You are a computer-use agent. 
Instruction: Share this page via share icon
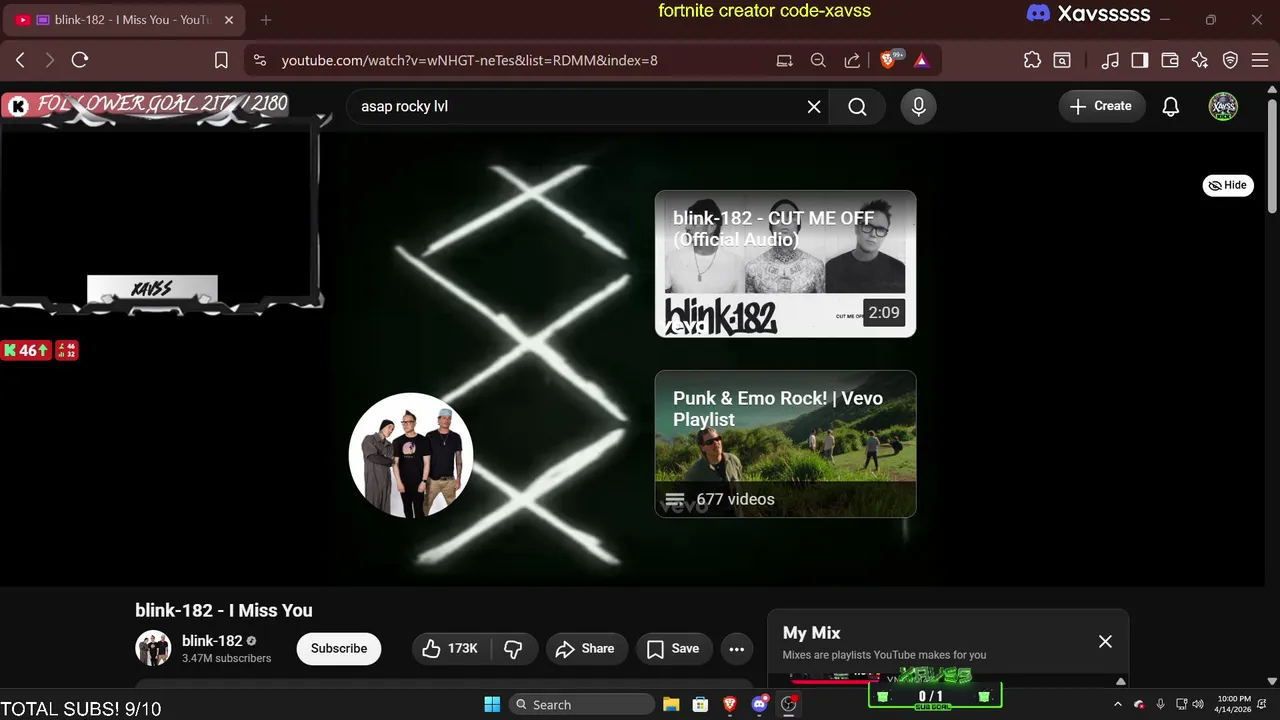[852, 60]
